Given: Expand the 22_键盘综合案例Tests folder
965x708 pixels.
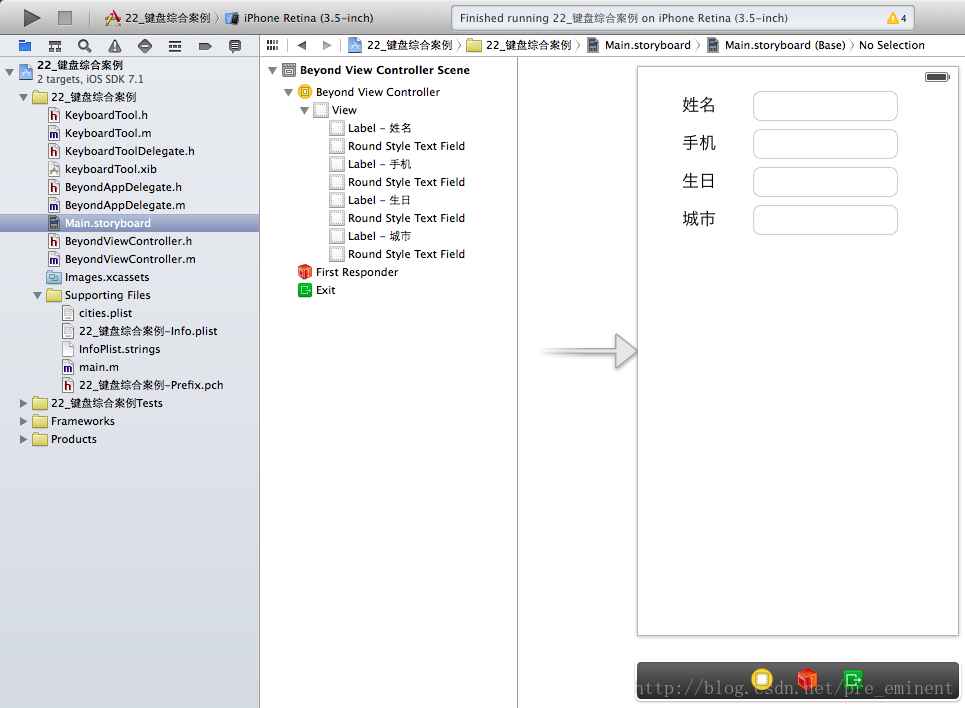Looking at the screenshot, I should pos(23,403).
